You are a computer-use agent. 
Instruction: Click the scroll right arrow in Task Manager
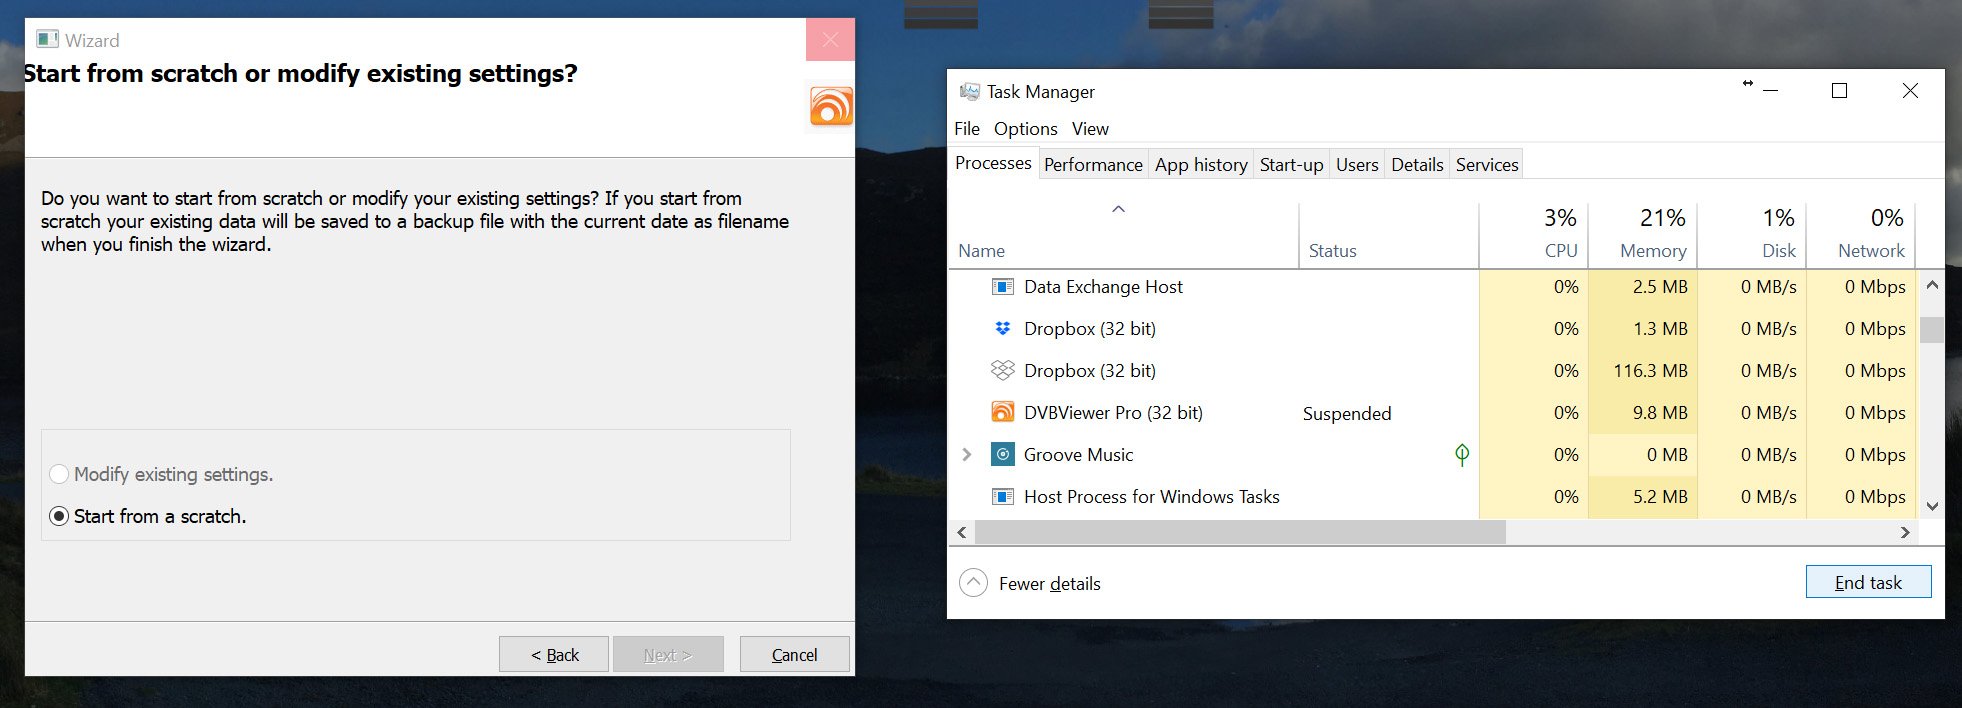click(1905, 532)
